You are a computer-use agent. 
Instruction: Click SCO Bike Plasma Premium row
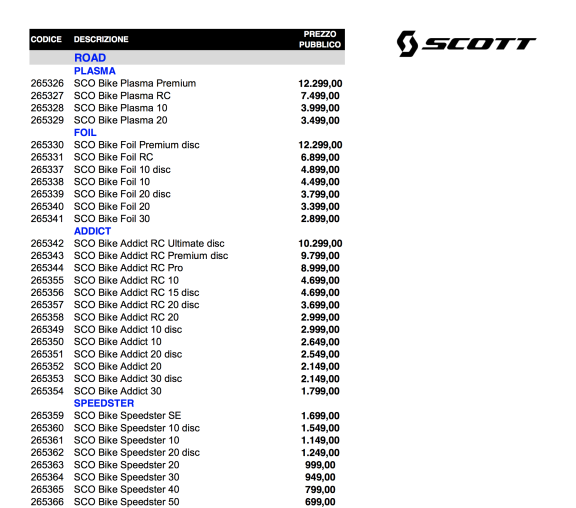click(187, 83)
